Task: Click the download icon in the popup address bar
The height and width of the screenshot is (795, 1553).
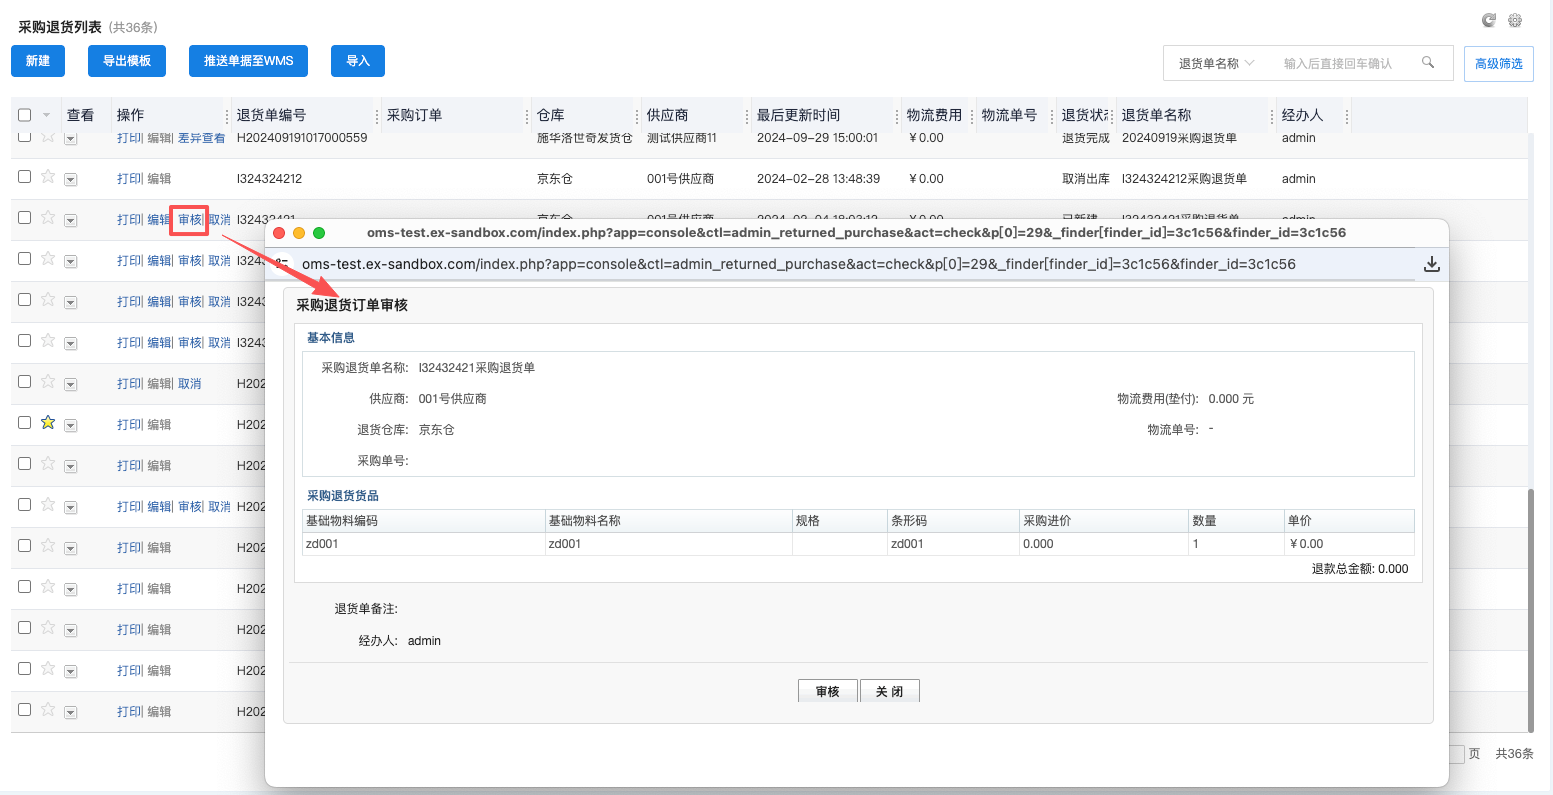Action: 1432,264
